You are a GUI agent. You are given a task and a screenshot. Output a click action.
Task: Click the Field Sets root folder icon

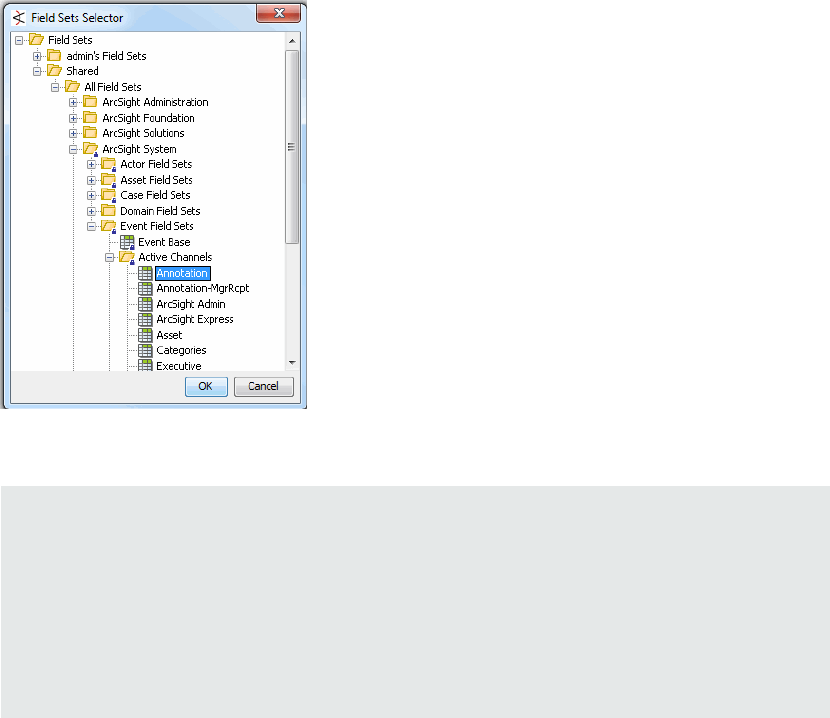coord(36,40)
